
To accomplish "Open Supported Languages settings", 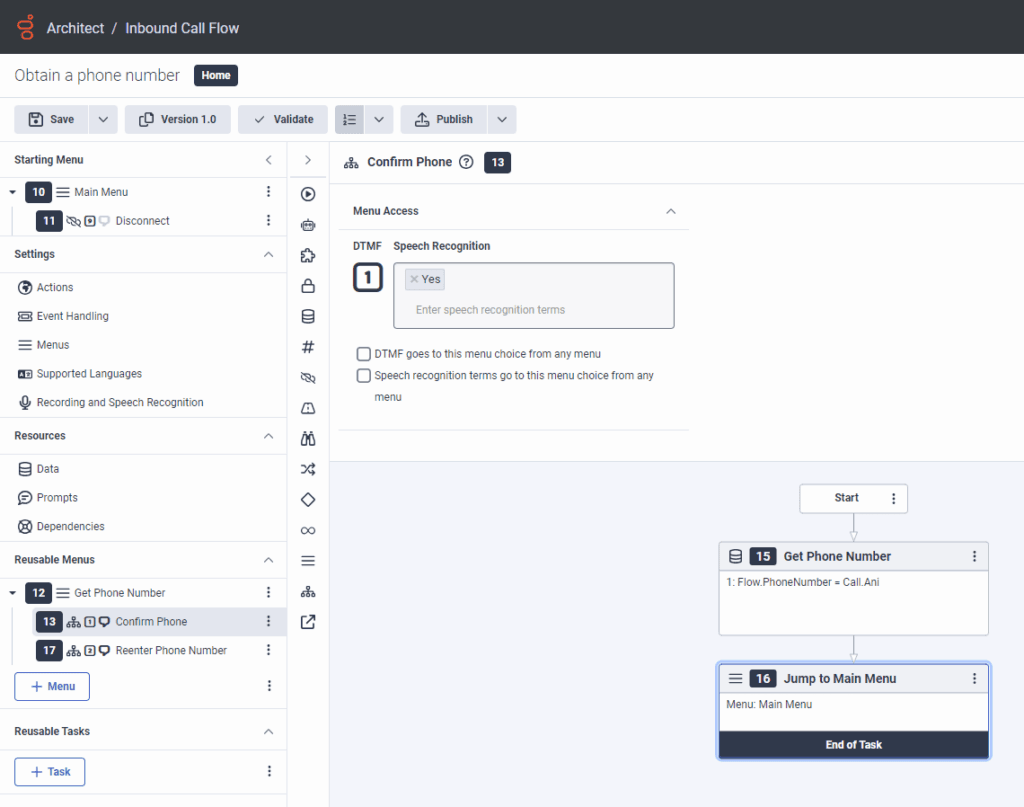I will point(89,374).
